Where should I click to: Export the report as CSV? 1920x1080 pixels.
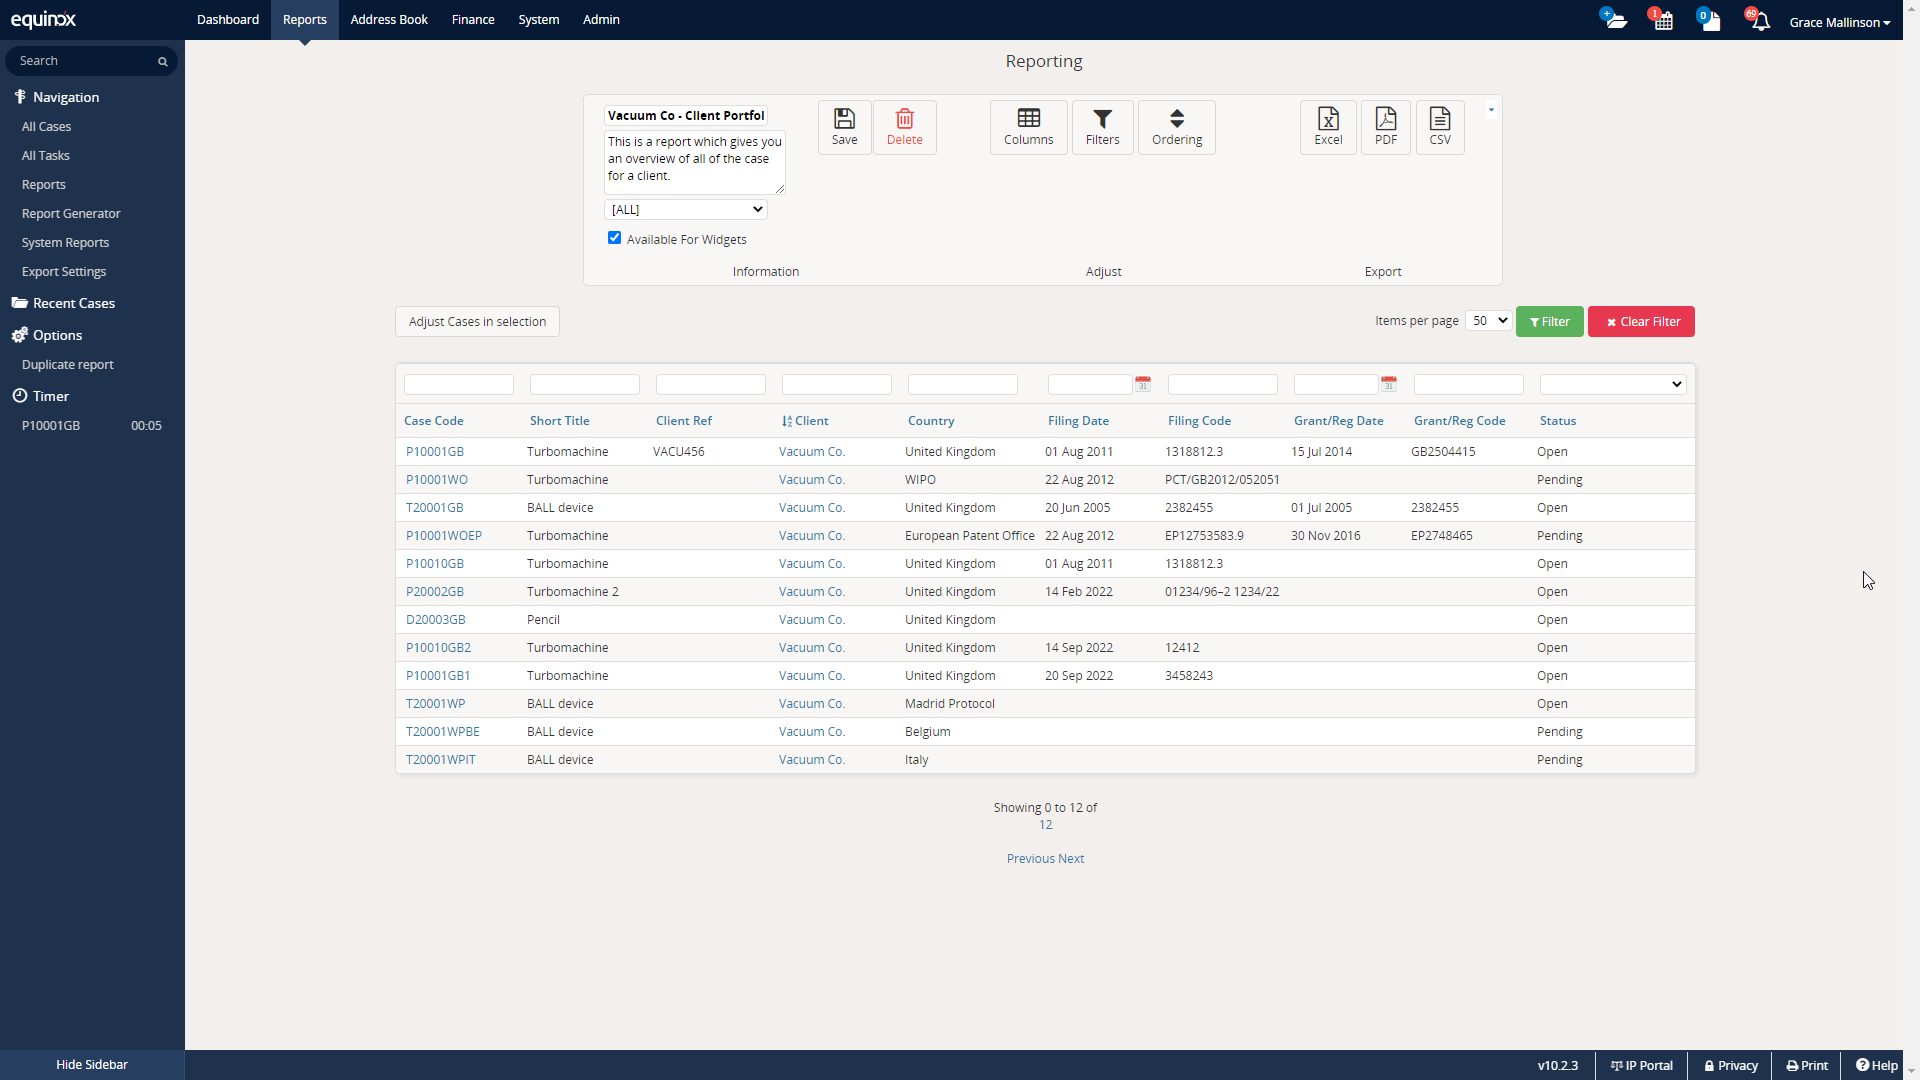[1439, 127]
